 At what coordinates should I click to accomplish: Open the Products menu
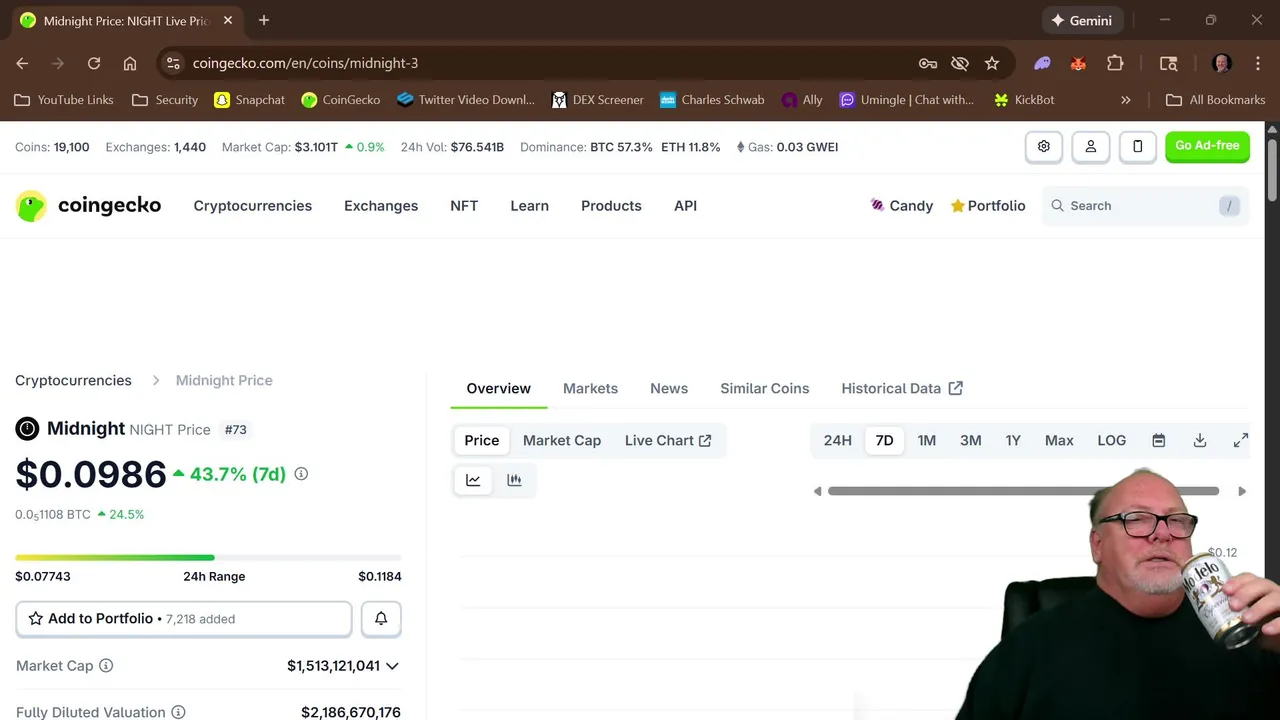click(611, 206)
